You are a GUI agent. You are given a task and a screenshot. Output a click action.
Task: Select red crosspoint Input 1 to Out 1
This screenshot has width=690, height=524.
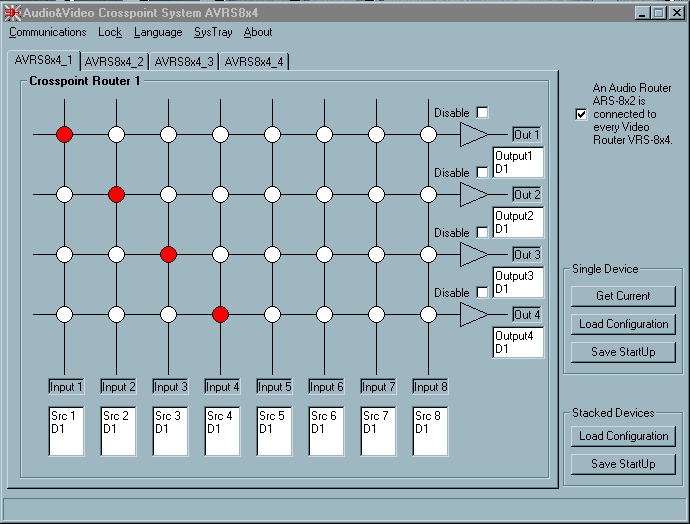point(64,135)
